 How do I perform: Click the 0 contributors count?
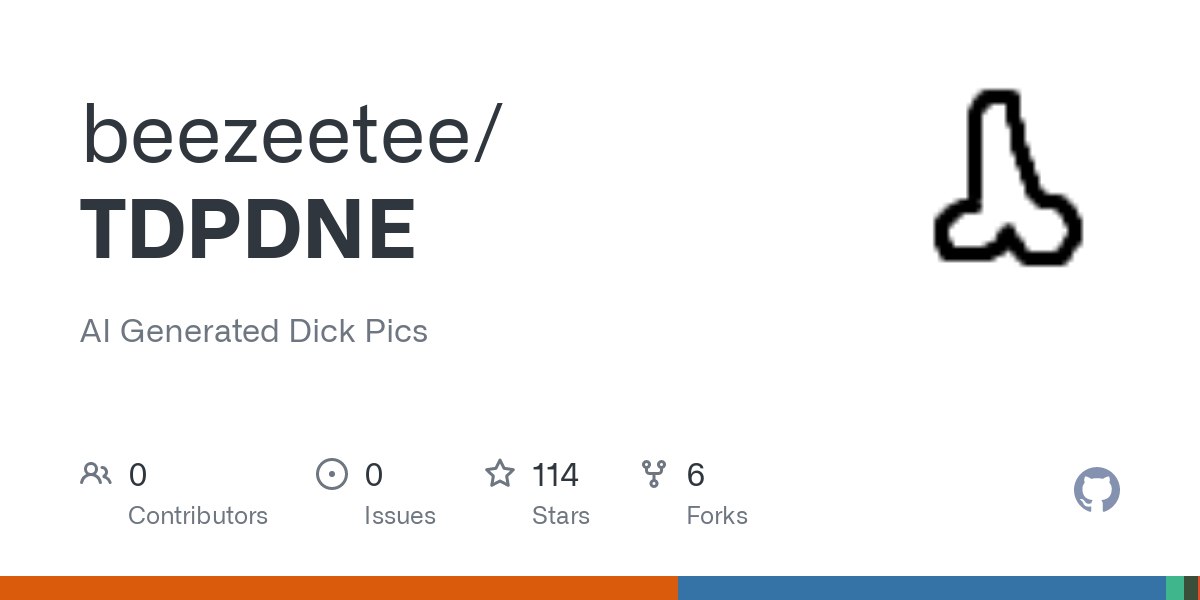pyautogui.click(x=138, y=474)
